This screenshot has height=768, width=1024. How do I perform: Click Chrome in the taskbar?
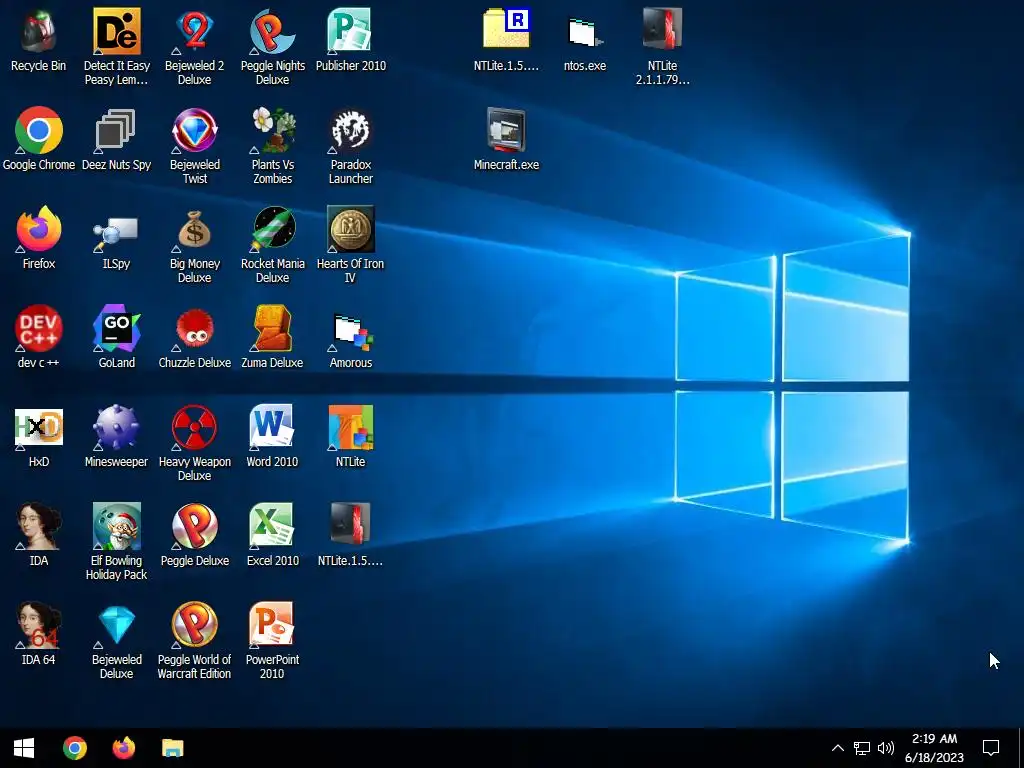coord(74,748)
